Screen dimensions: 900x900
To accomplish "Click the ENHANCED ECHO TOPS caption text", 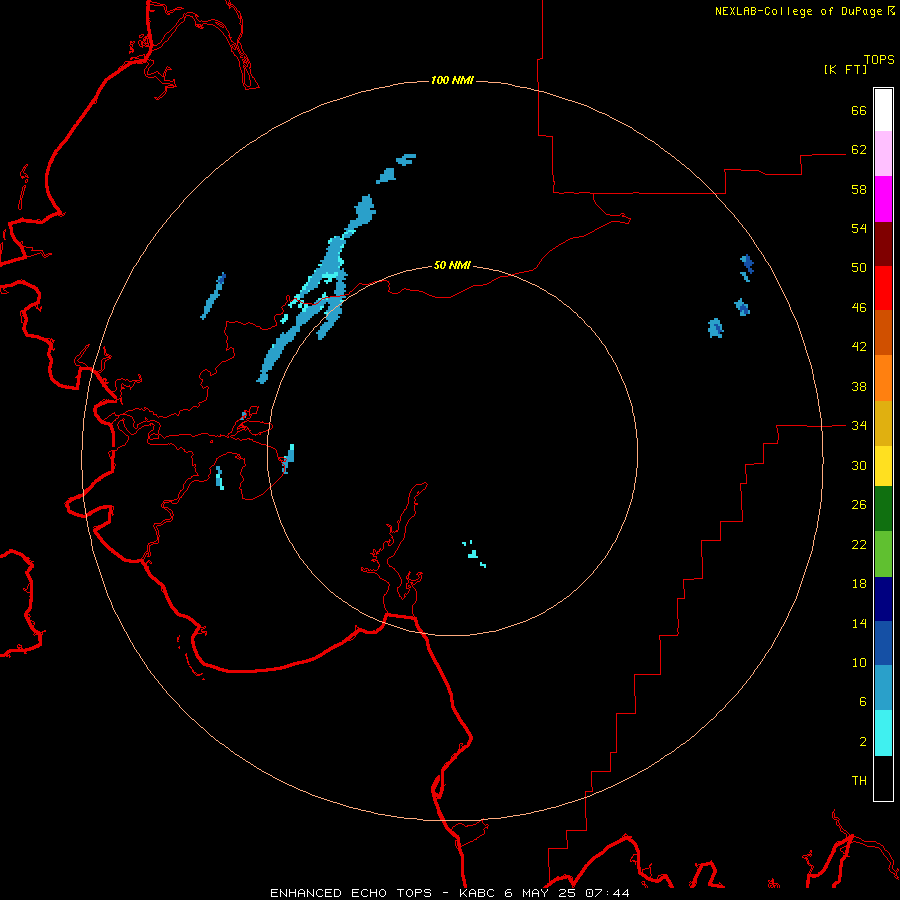I will click(x=351, y=893).
